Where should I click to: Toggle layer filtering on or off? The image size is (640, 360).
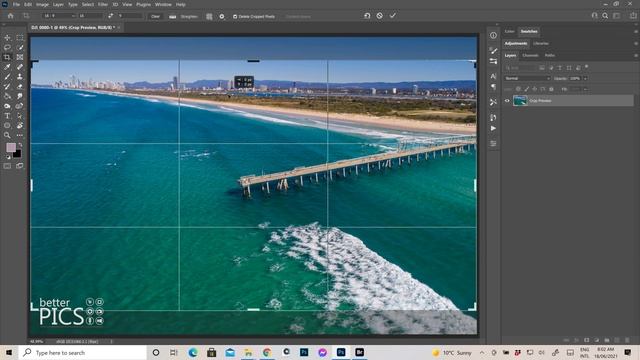[587, 67]
